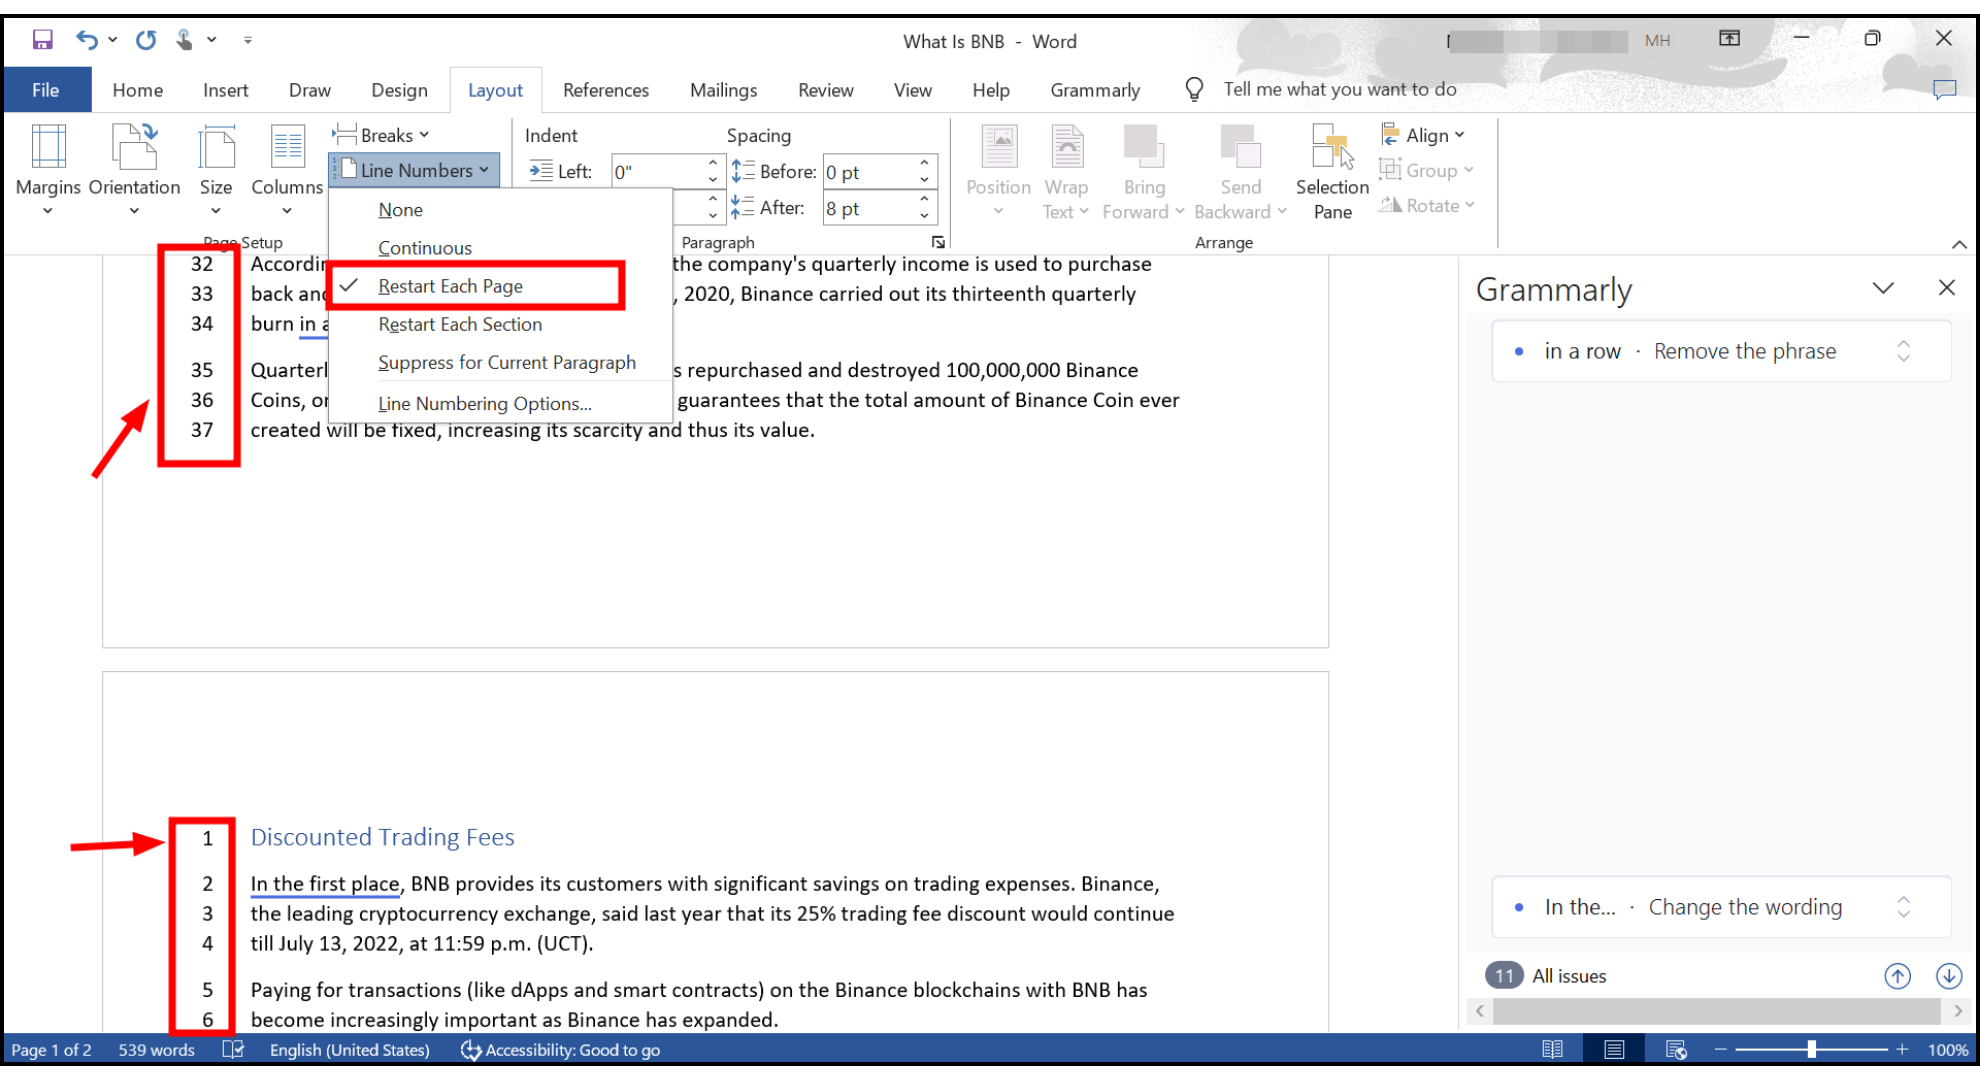Click the Tell me lightbulb icon

(1194, 89)
